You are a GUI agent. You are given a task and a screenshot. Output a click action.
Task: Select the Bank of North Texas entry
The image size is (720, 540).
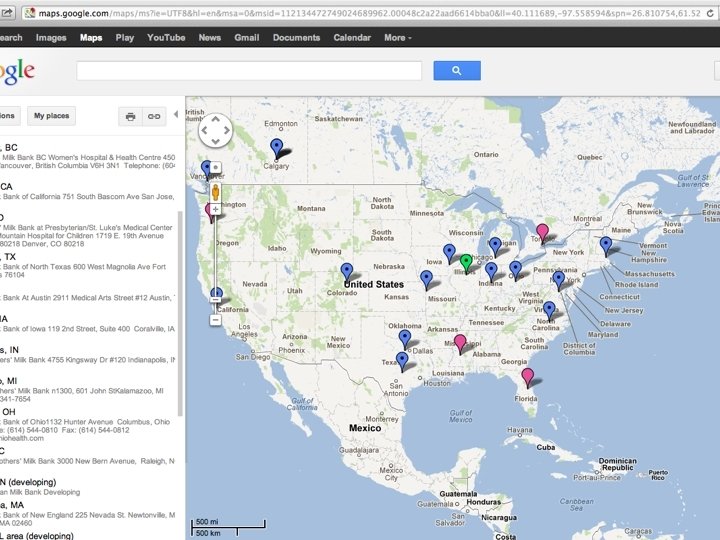pos(87,266)
